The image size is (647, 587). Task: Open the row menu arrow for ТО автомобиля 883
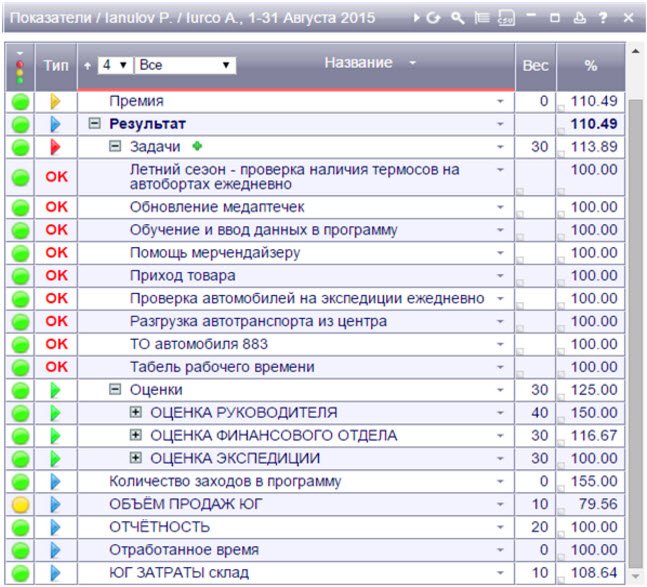(x=500, y=344)
